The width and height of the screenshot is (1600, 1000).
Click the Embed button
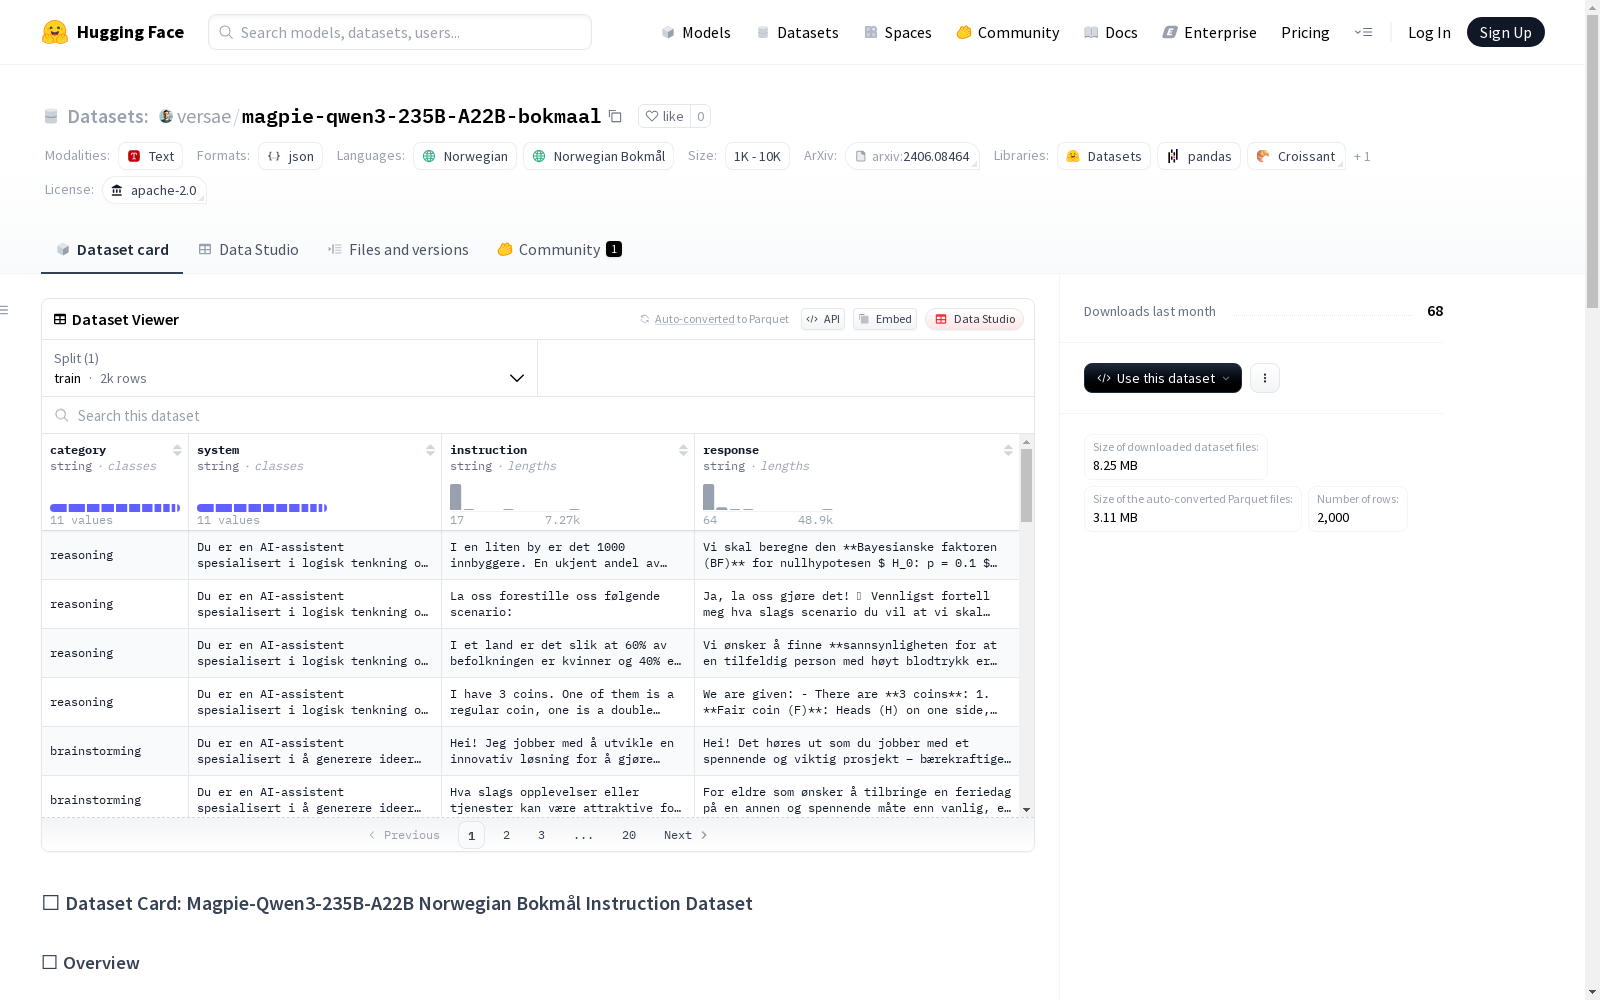885,319
